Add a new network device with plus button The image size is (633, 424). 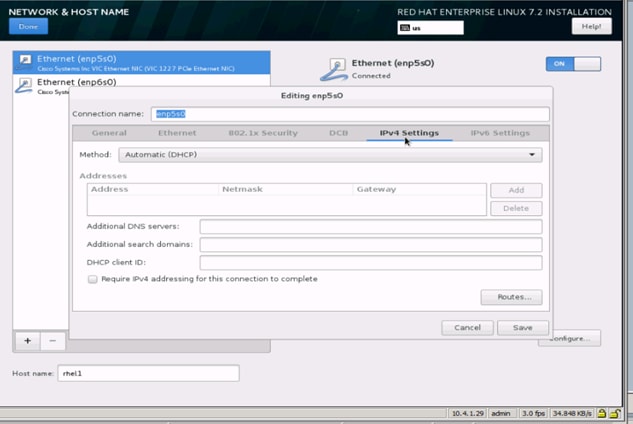tap(27, 341)
